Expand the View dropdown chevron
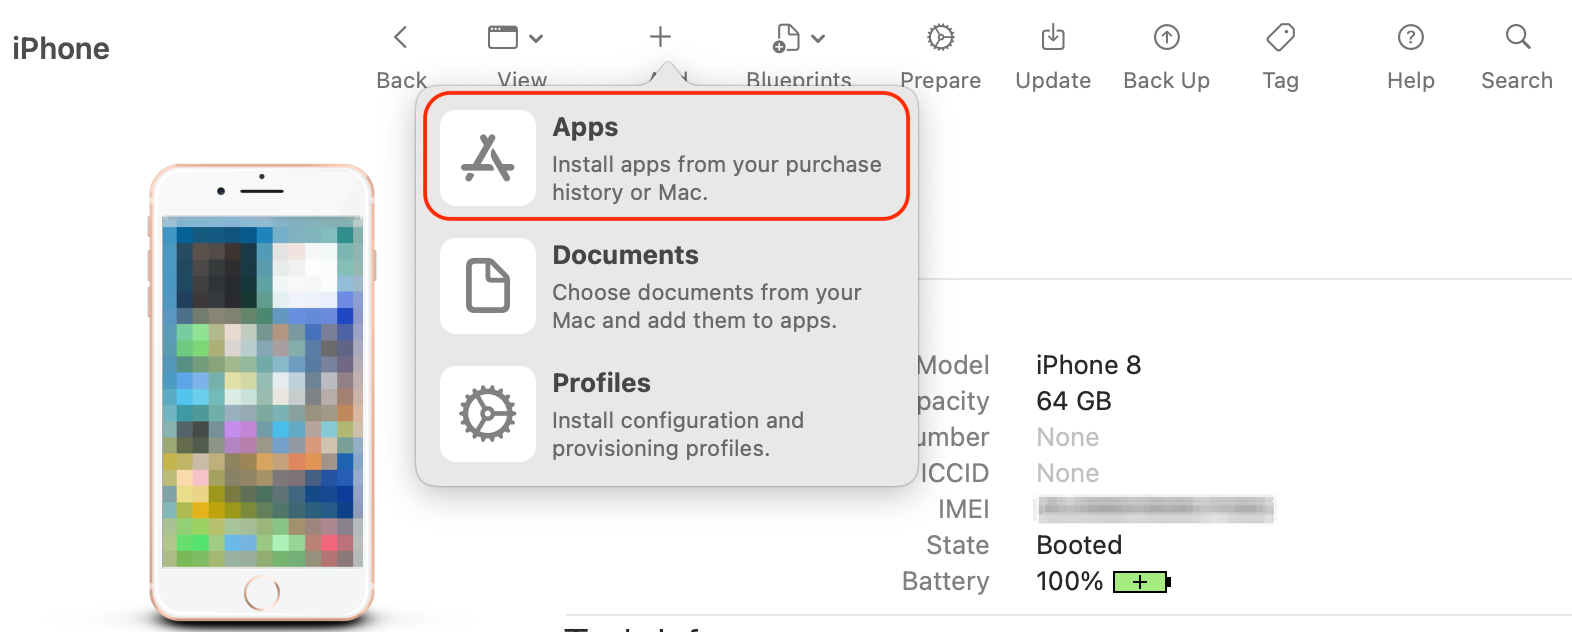Viewport: 1572px width, 632px height. coord(536,39)
